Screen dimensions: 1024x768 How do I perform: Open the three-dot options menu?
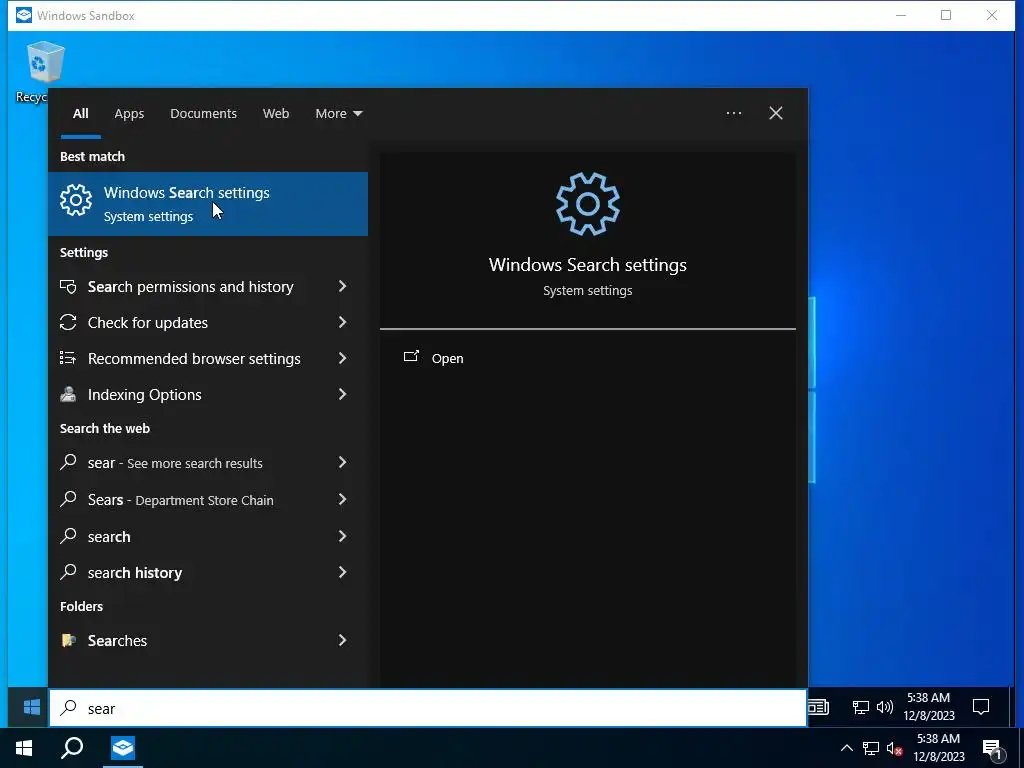click(733, 113)
